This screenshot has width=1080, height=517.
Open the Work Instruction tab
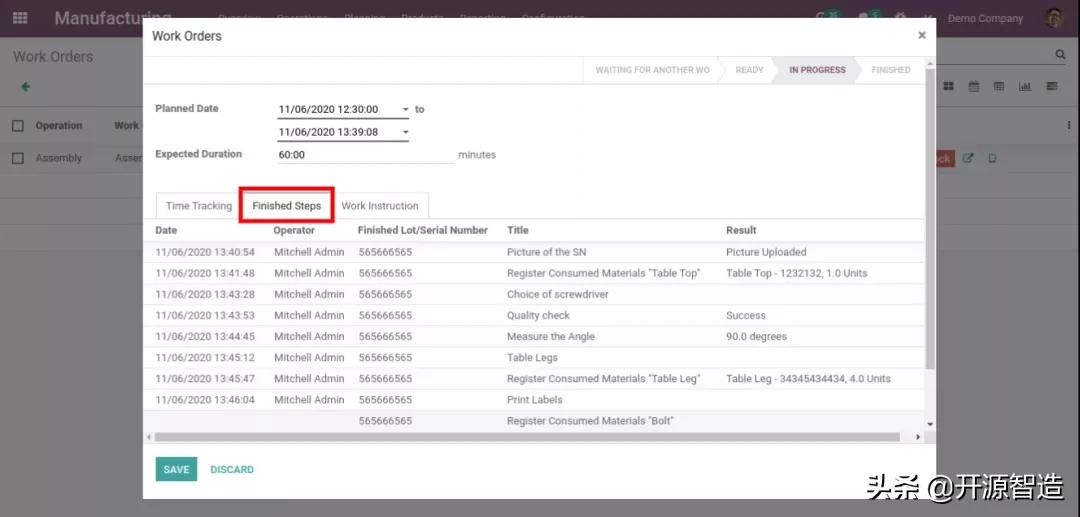click(x=380, y=206)
